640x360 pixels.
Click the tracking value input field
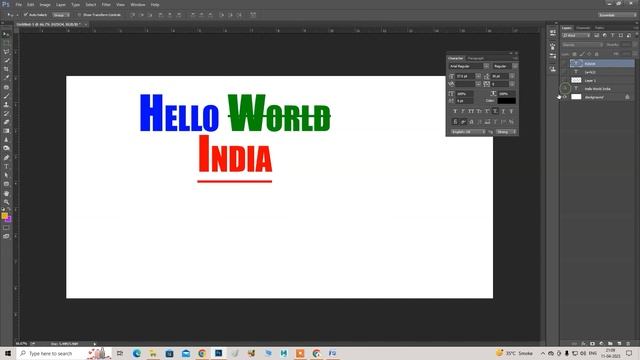[x=499, y=84]
